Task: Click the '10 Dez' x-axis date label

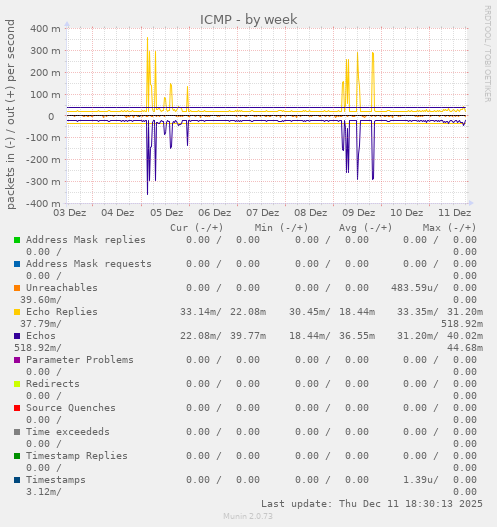Action: pyautogui.click(x=407, y=213)
